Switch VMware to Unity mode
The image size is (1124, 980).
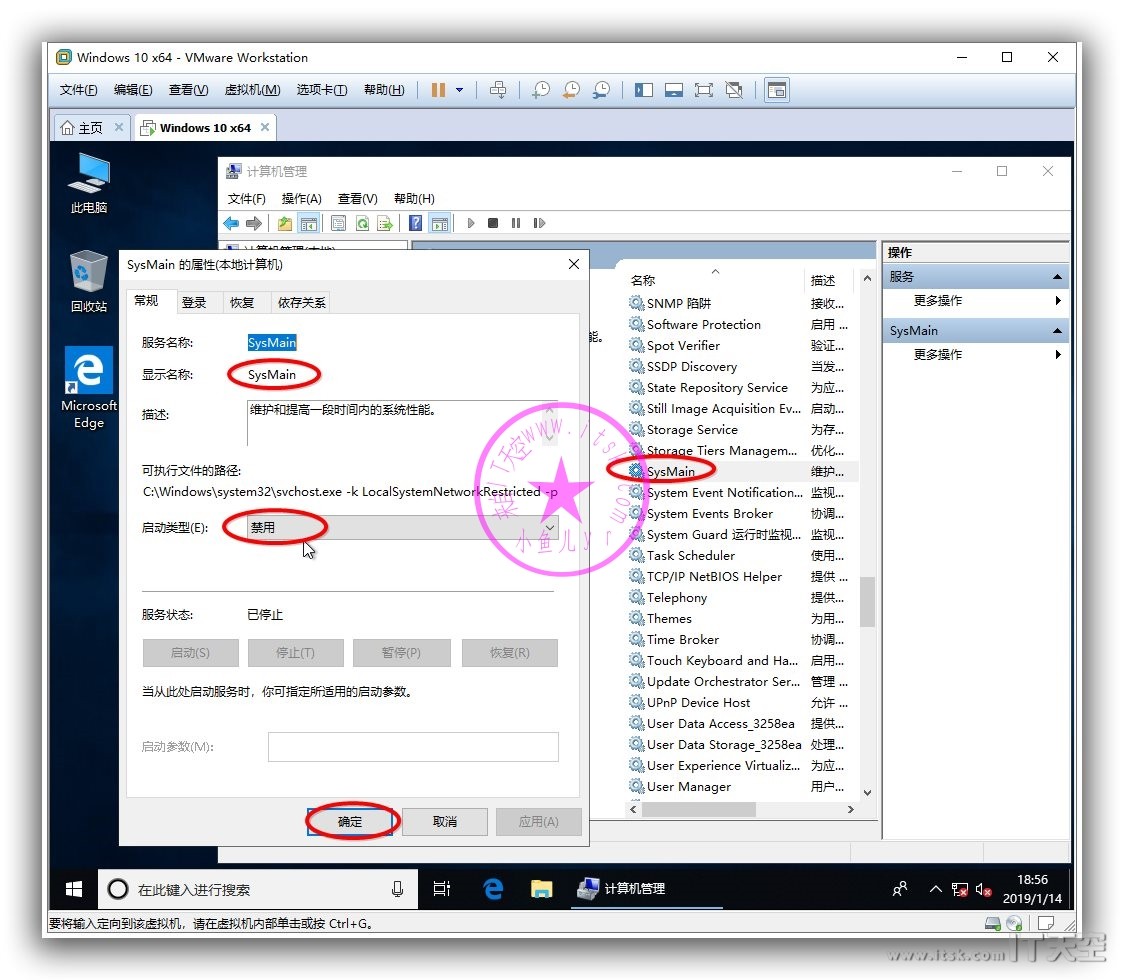734,90
